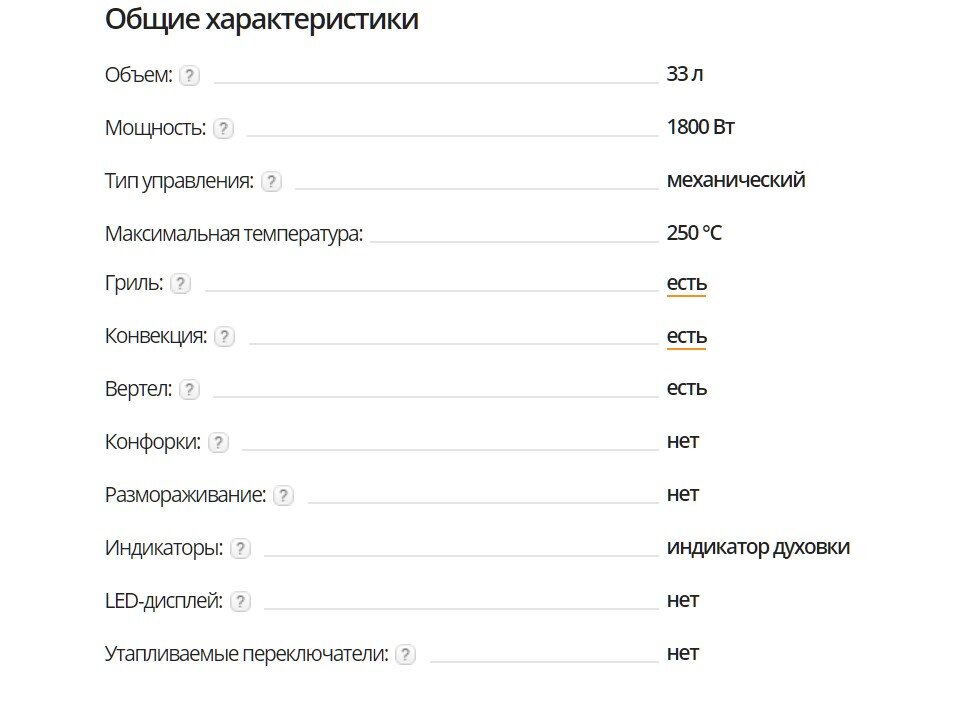Click help icon next to Объем
The width and height of the screenshot is (977, 706).
pos(189,76)
